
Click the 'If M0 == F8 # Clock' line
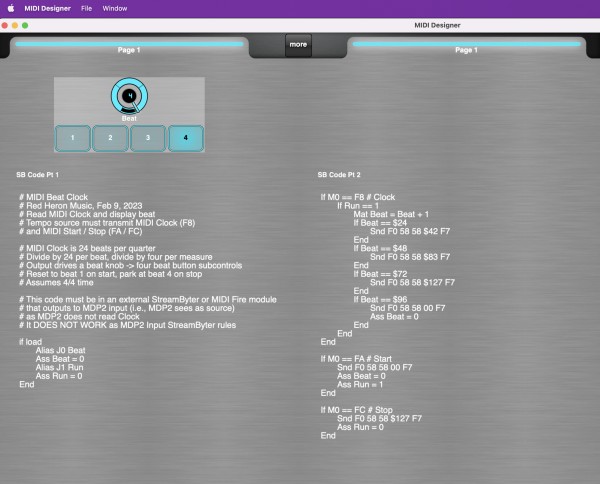point(358,197)
